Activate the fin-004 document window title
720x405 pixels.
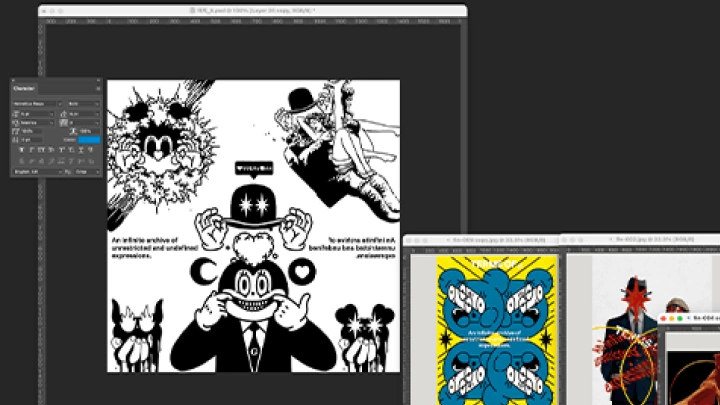705,318
